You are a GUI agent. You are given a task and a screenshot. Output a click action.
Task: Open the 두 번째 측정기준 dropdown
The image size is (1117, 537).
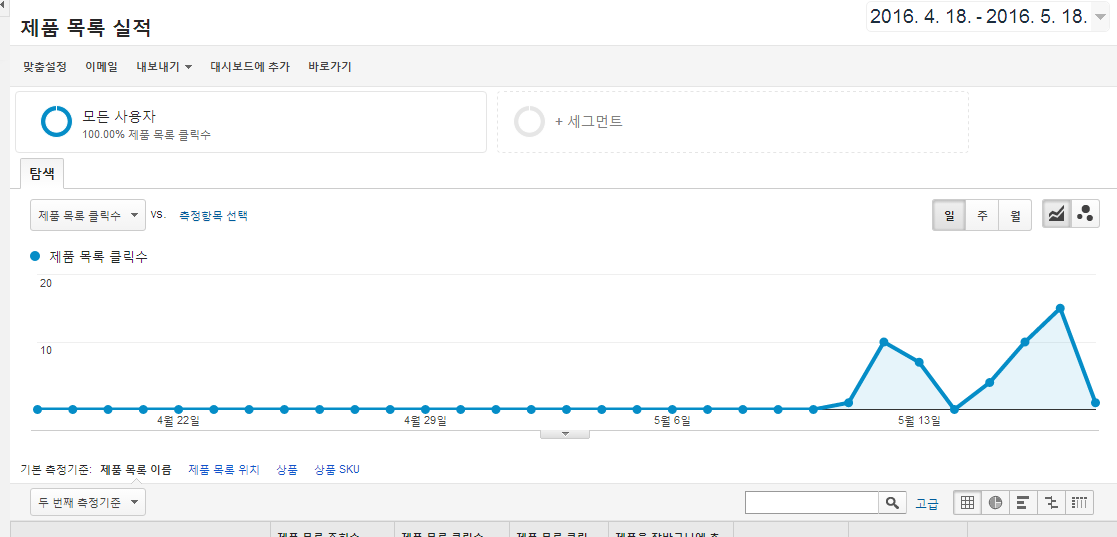88,502
